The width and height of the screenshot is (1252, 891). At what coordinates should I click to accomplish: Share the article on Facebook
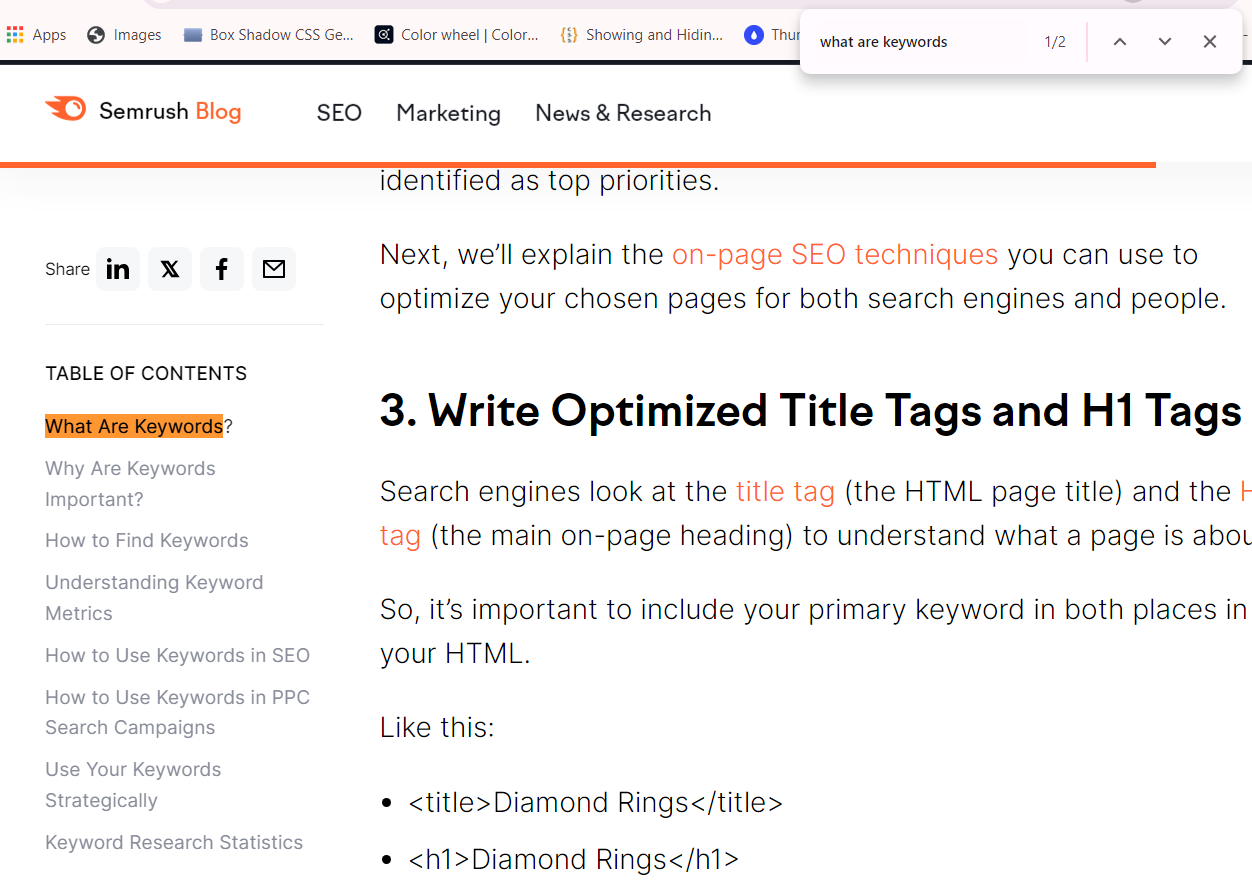222,268
